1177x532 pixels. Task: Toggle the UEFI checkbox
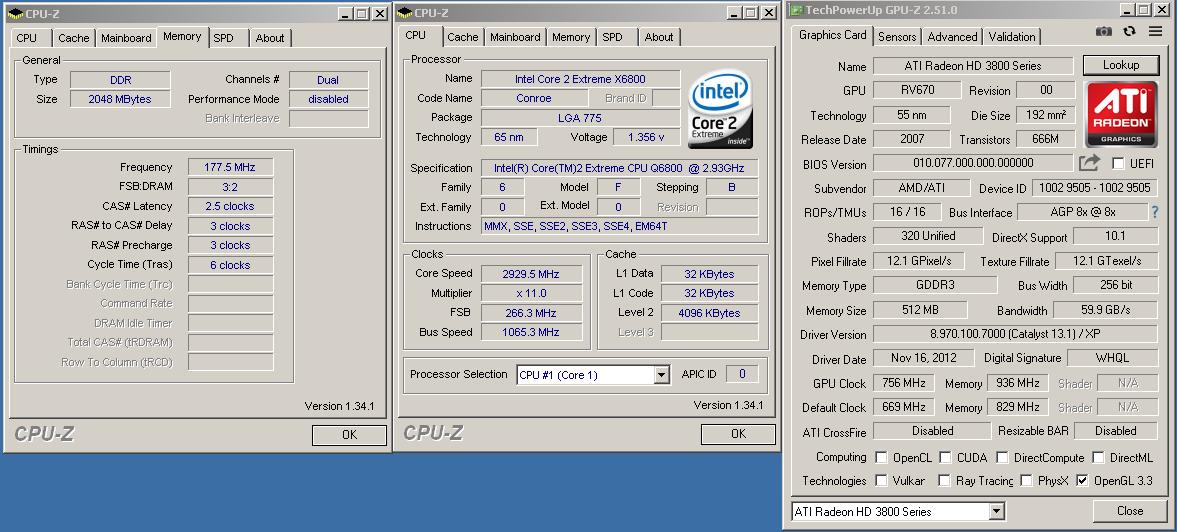pos(1118,164)
